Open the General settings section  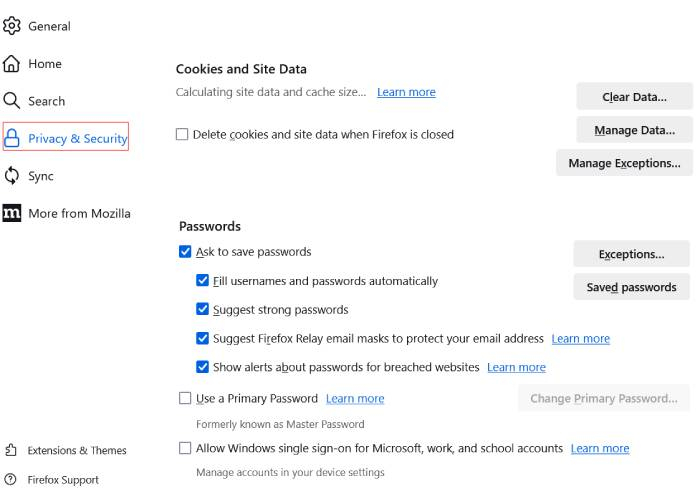point(49,26)
